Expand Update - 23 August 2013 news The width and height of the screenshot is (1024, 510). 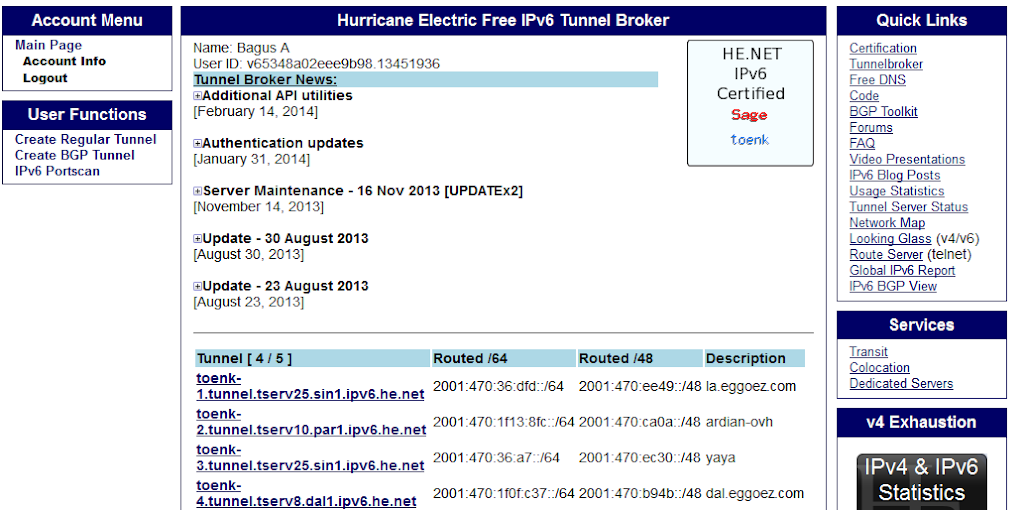point(198,287)
